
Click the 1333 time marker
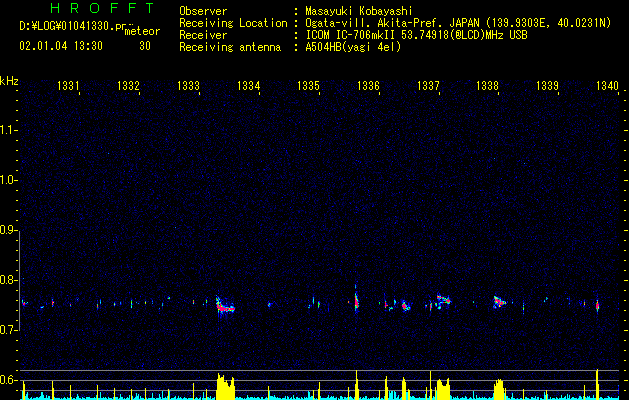click(x=189, y=85)
